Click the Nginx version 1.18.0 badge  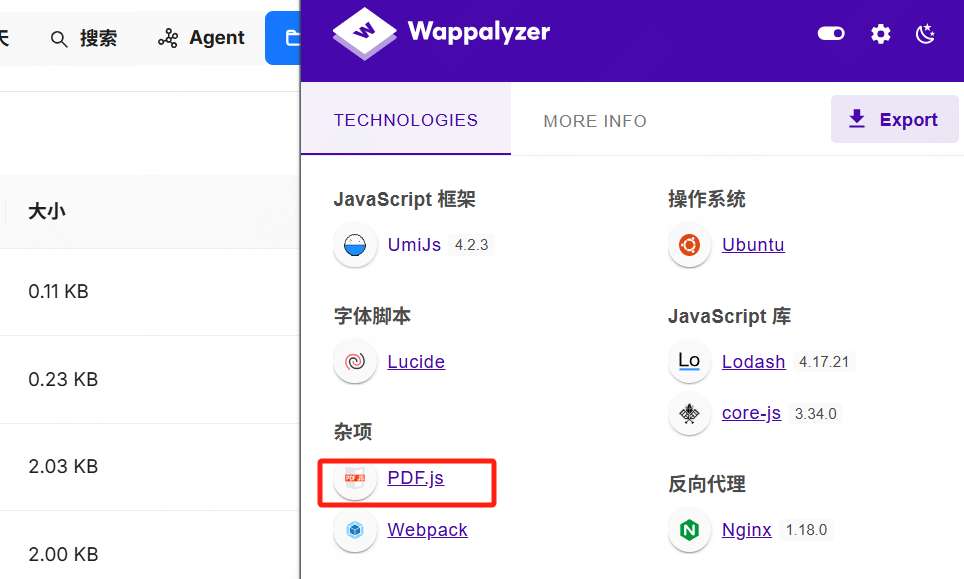coord(806,530)
